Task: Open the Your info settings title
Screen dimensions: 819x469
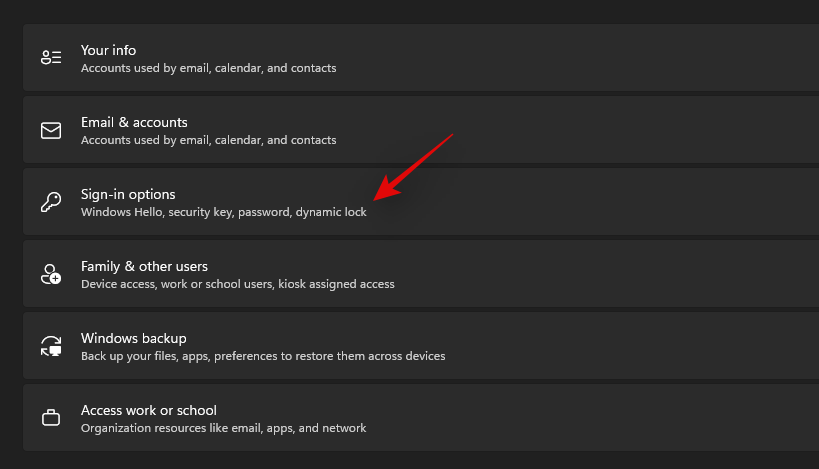Action: [109, 50]
